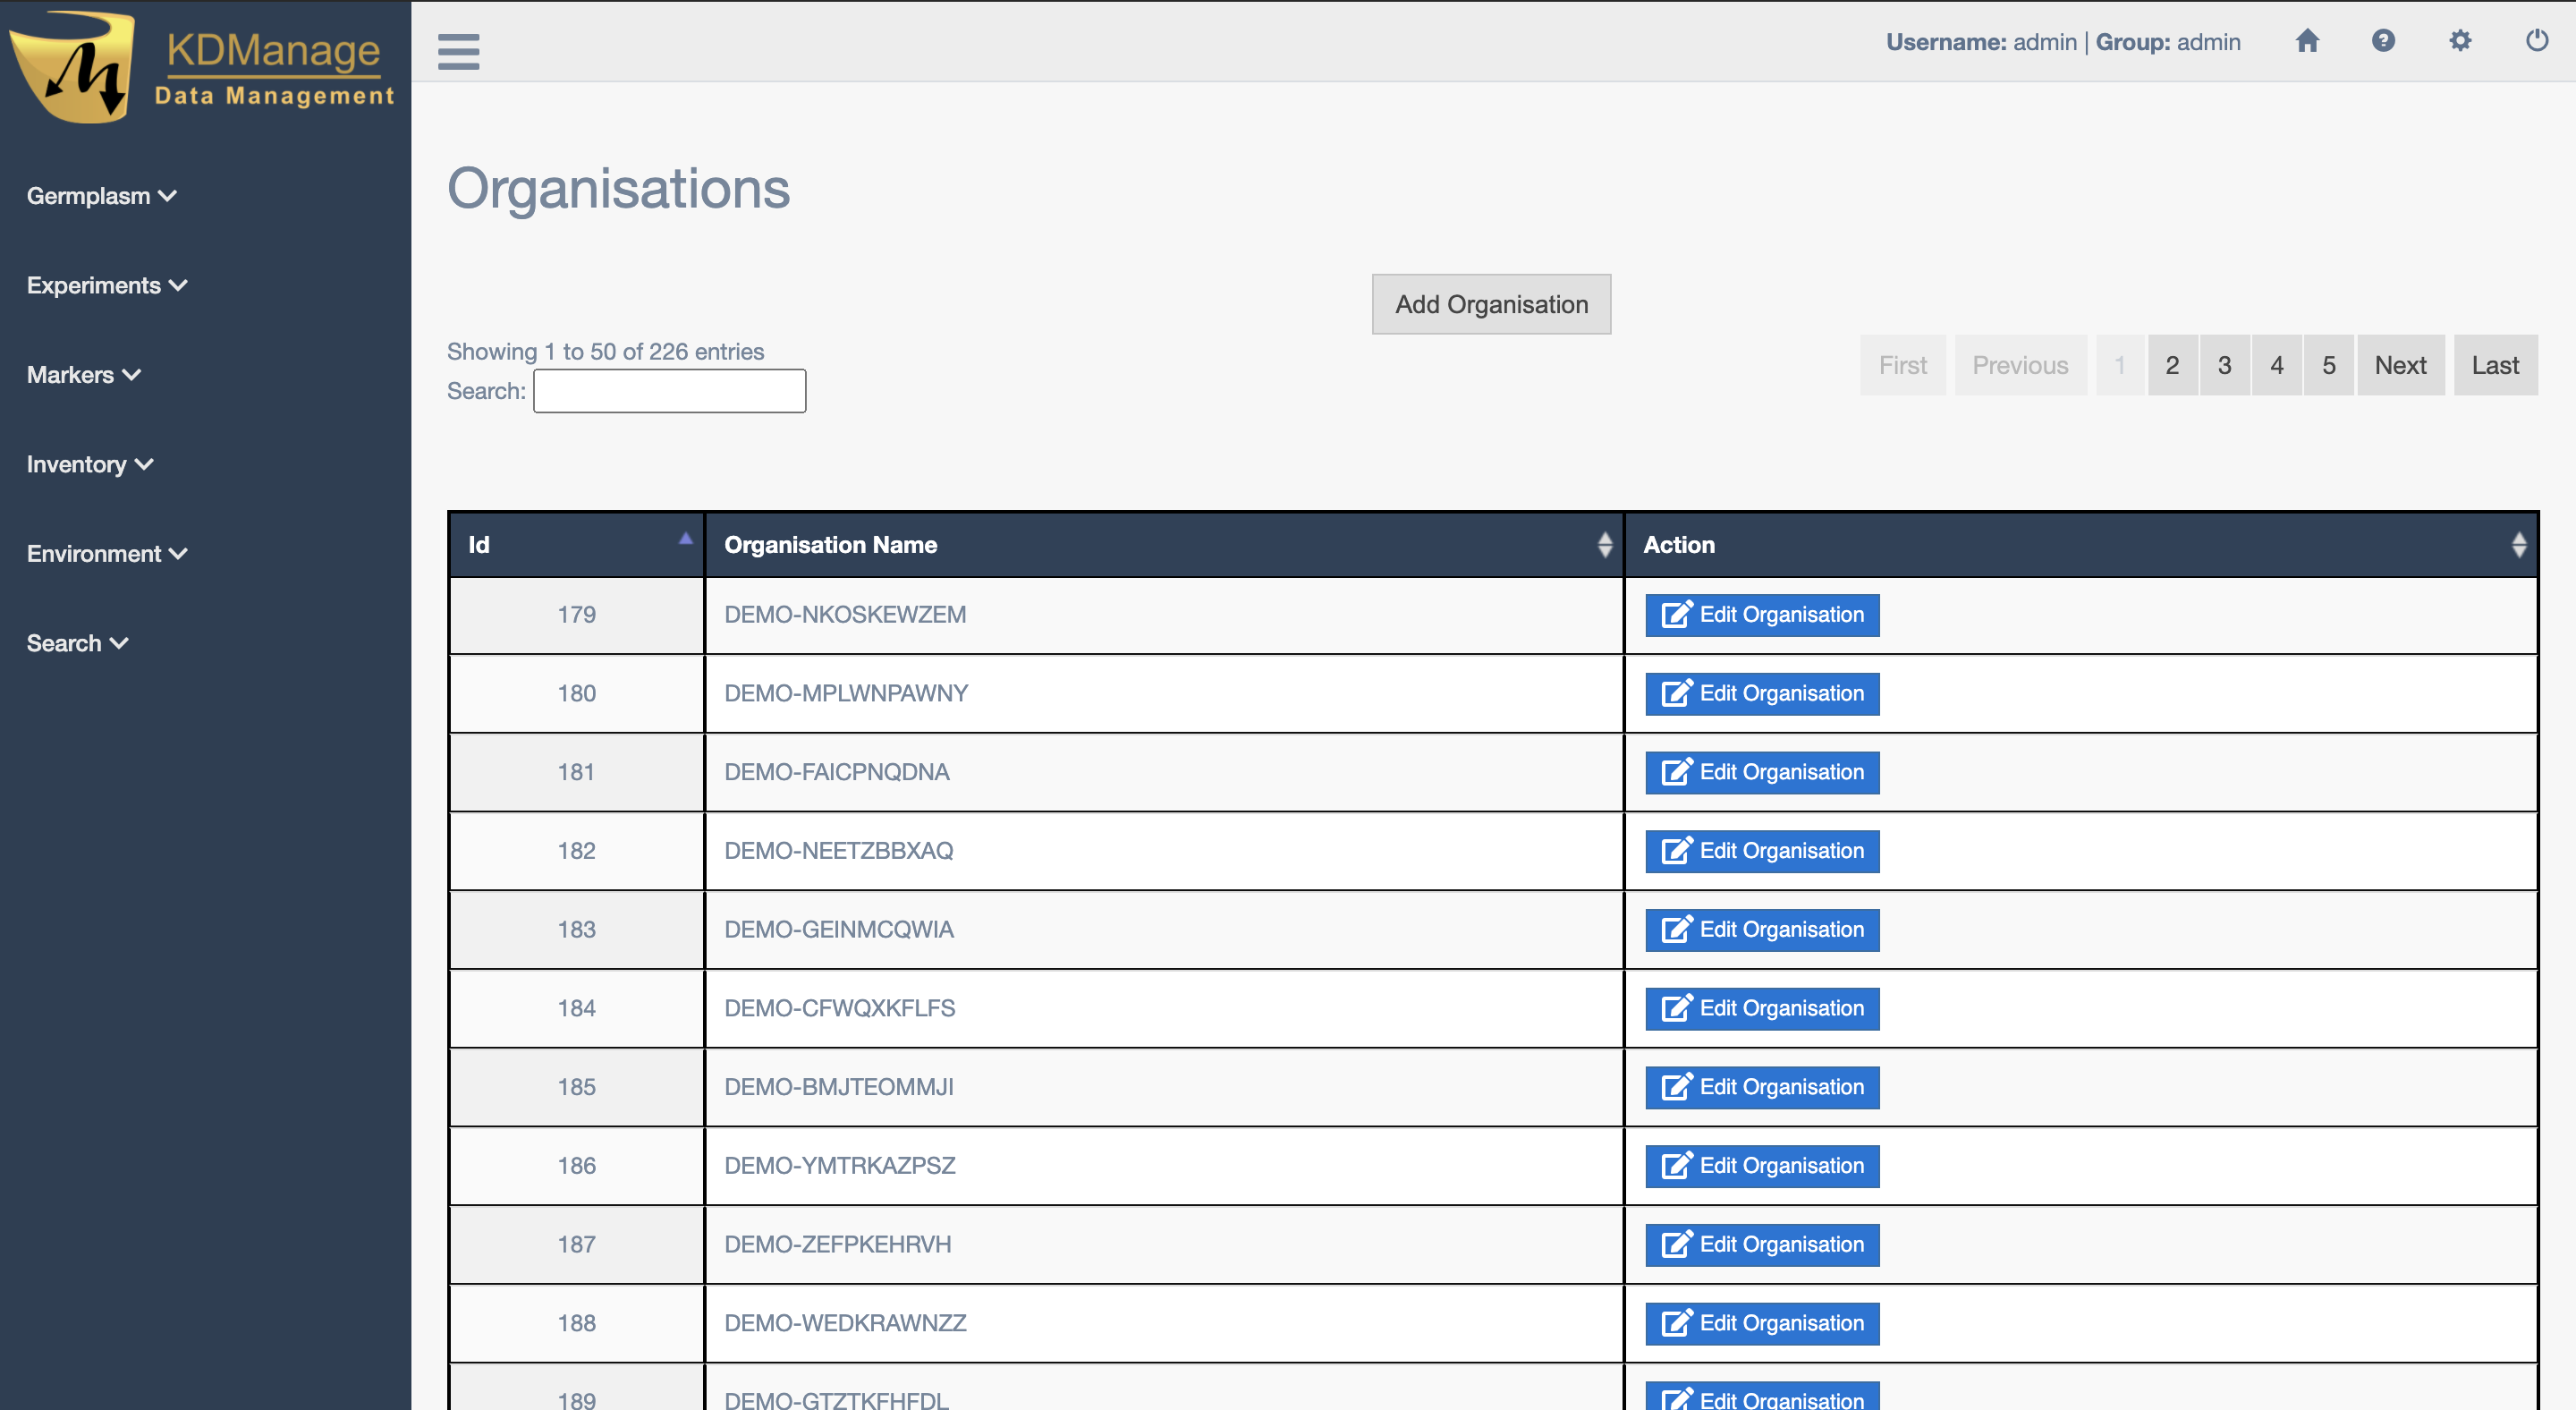Focus the Search input field
2576x1410 pixels.
click(x=669, y=391)
